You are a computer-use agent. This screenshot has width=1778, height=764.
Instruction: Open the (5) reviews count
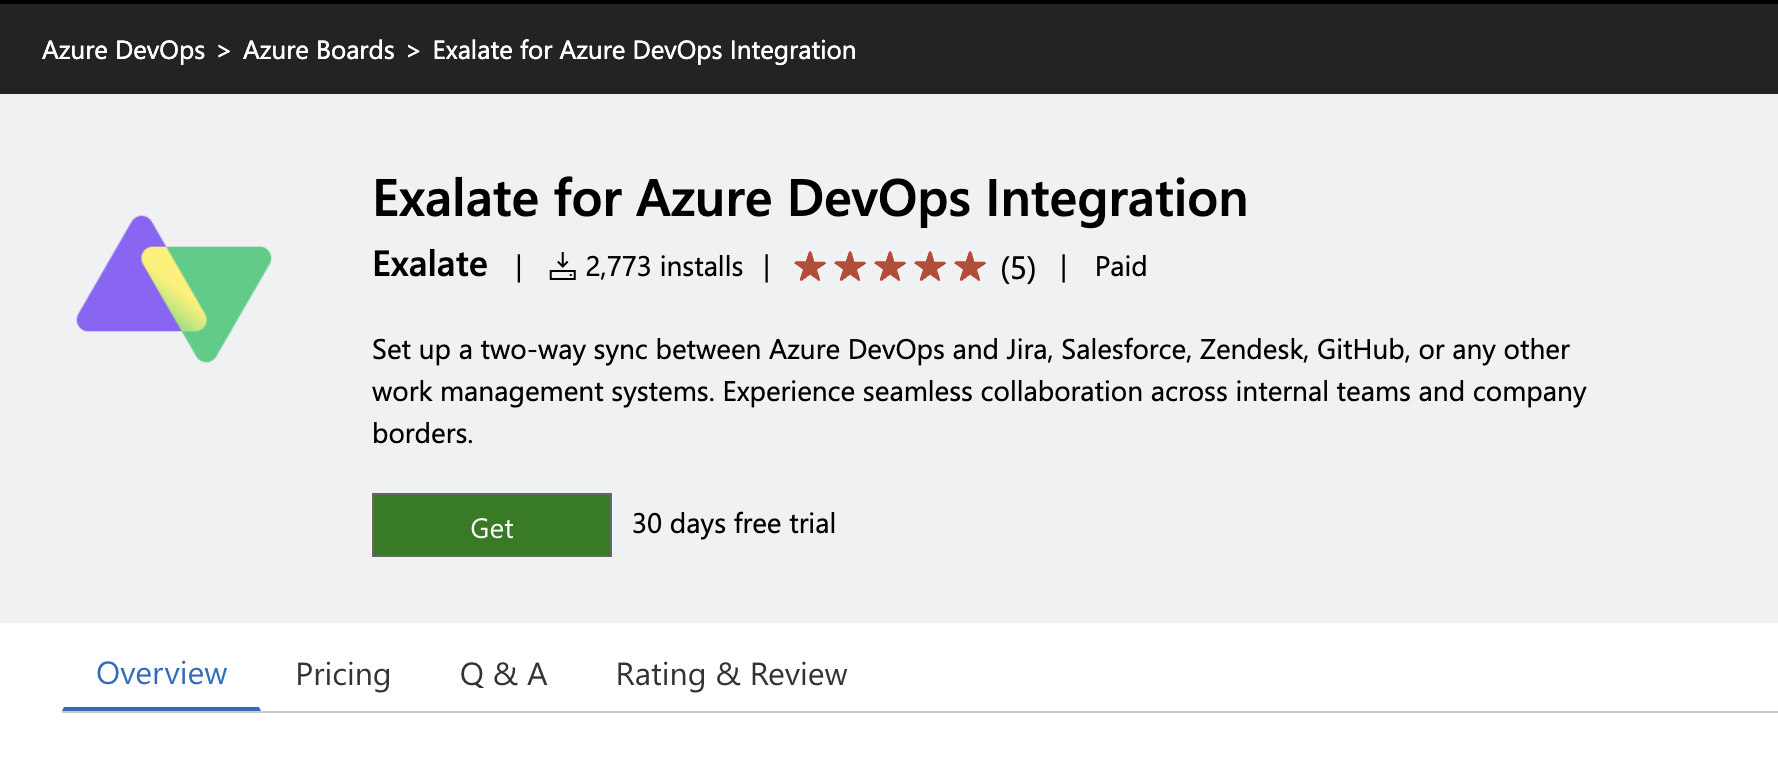pyautogui.click(x=1018, y=268)
